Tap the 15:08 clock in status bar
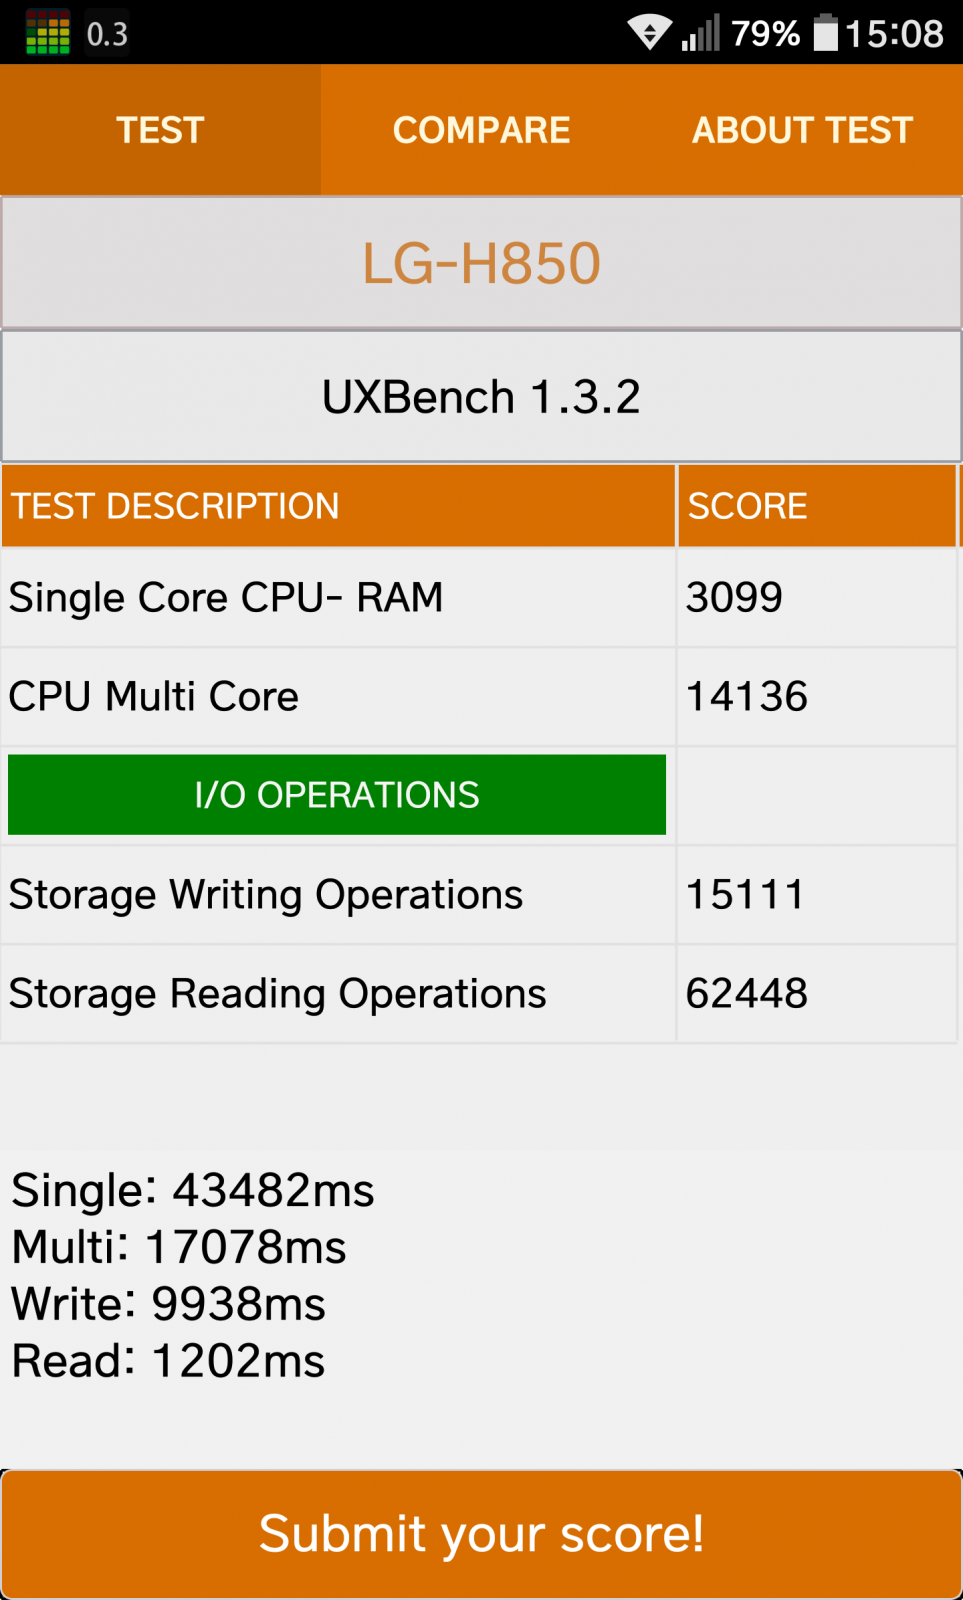This screenshot has height=1600, width=963. point(894,34)
